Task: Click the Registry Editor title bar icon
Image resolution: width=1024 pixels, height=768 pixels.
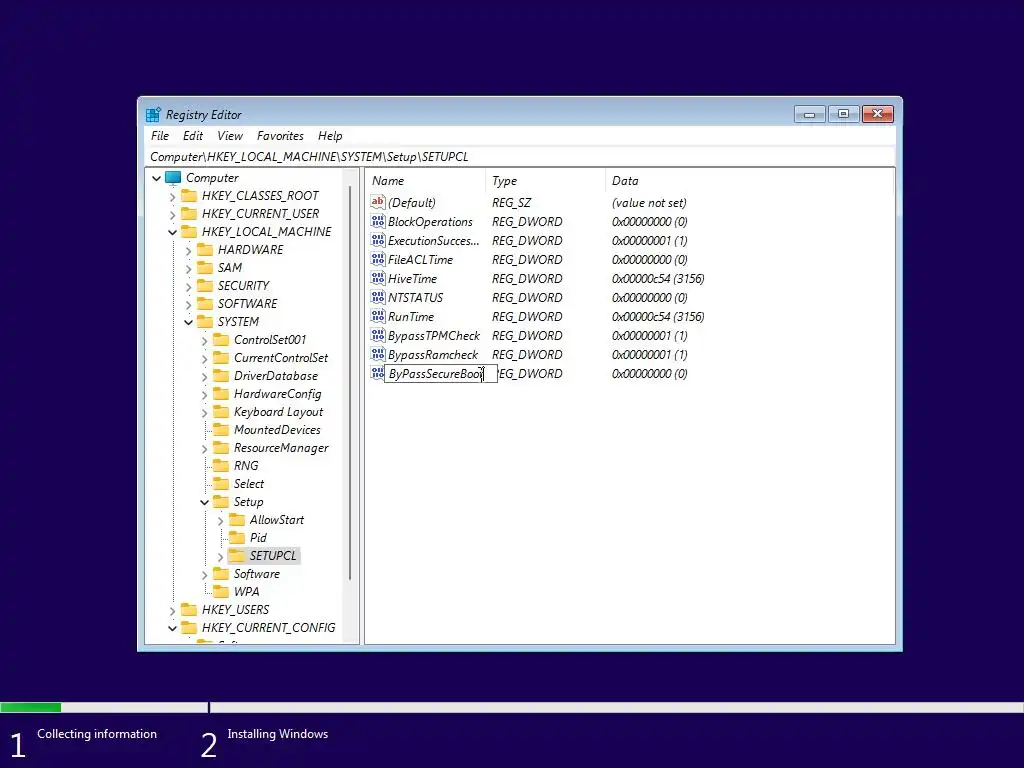Action: (153, 115)
